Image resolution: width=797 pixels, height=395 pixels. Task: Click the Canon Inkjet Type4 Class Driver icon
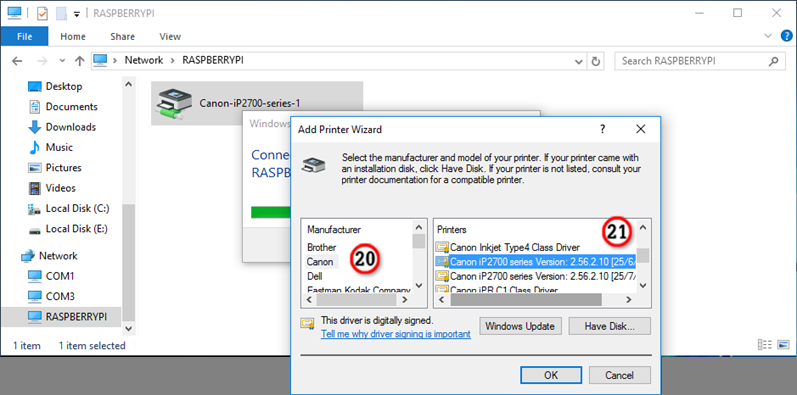(x=442, y=248)
